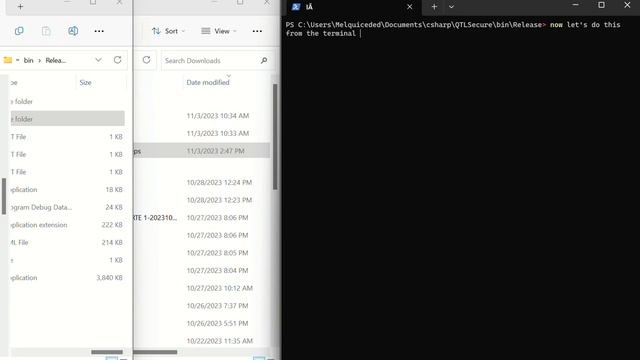Select the row dated 10/27/2023 8:04 PM
The image size is (640, 360).
point(202,270)
